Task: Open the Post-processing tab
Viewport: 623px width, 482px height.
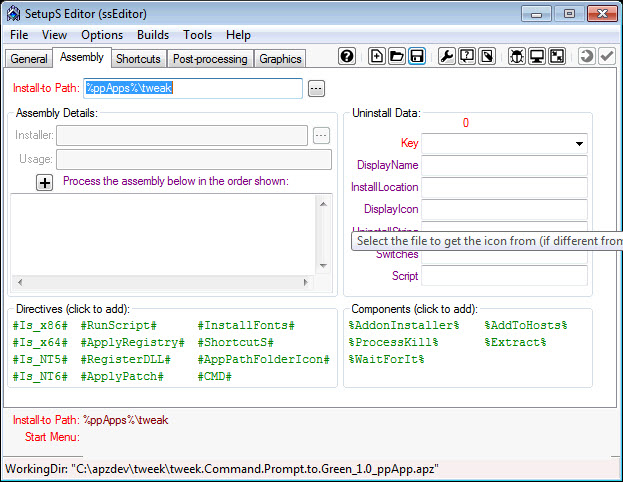Action: [x=210, y=59]
